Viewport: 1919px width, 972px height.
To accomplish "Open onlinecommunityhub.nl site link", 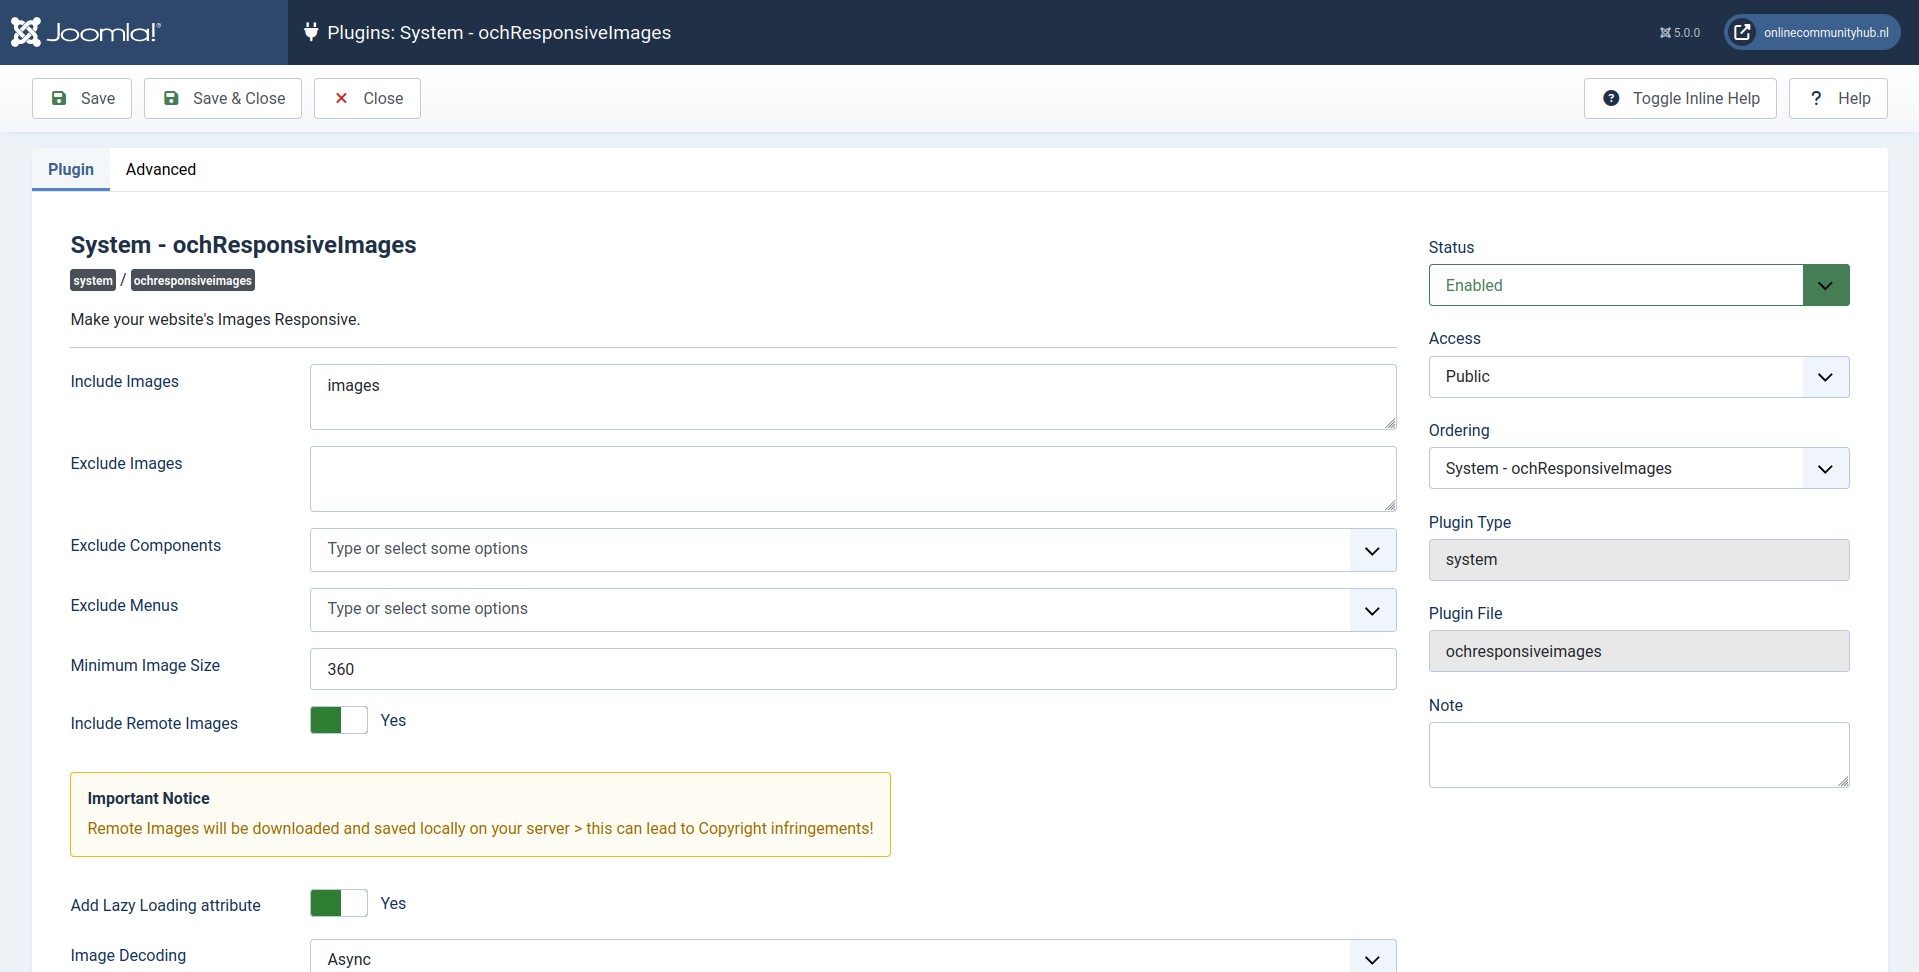I will pos(1811,32).
